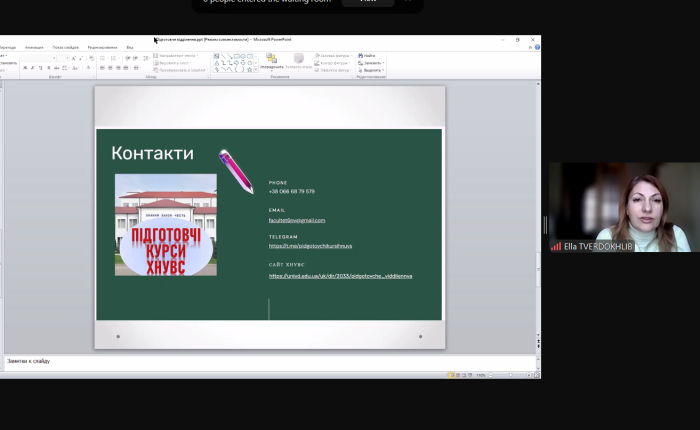Screen dimensions: 700x430
Task: Click the PowerPoint help question mark icon
Action: pyautogui.click(x=537, y=47)
